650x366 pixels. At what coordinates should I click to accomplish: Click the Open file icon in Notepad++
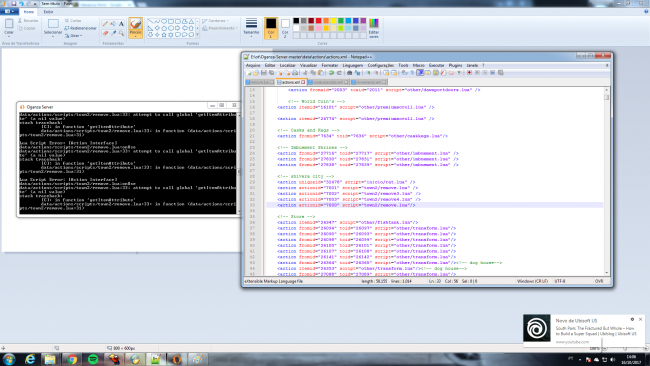coord(256,73)
